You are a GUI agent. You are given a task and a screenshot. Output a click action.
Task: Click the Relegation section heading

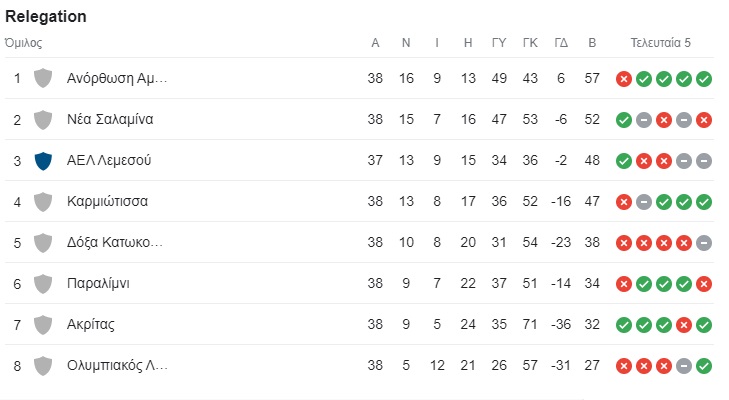[46, 16]
